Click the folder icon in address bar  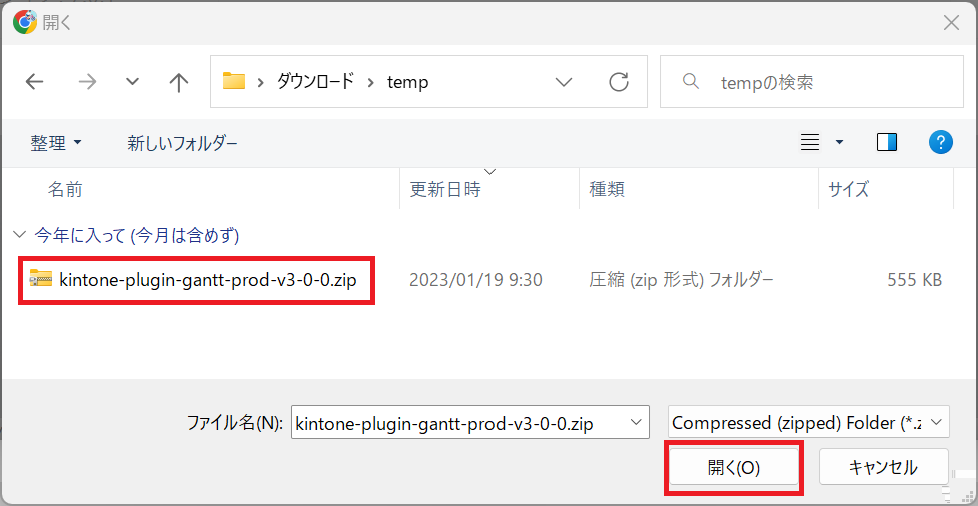[234, 81]
